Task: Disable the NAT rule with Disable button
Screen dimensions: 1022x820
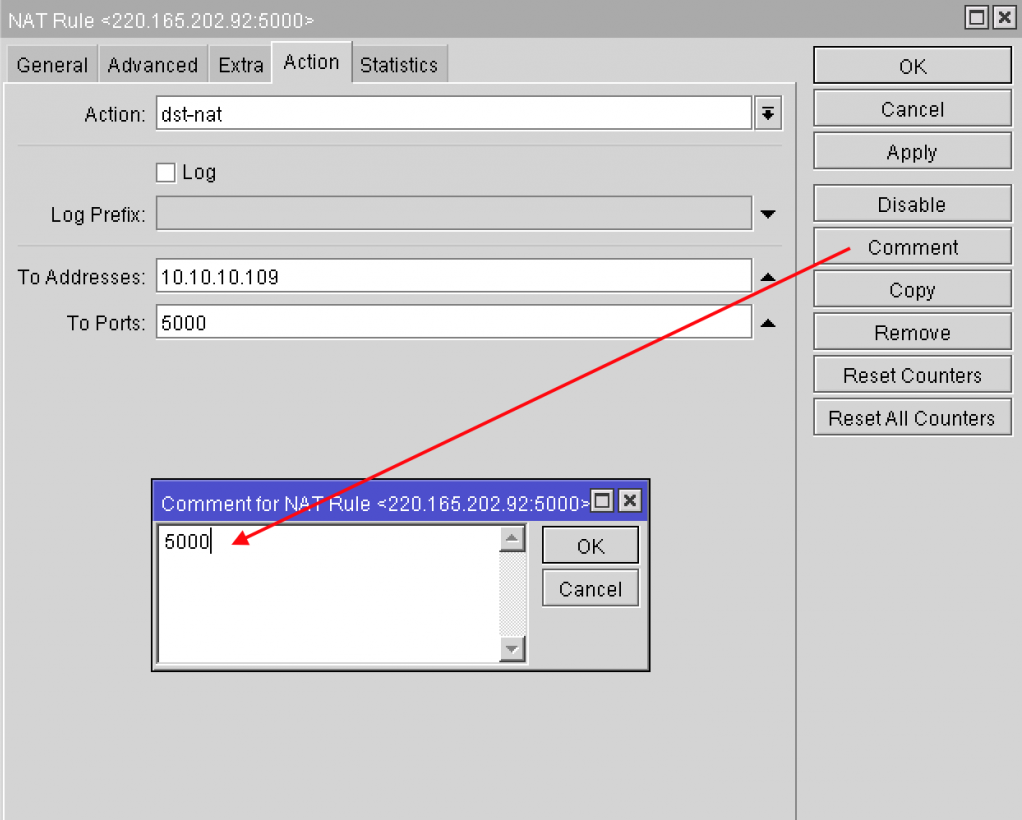Action: [x=912, y=204]
